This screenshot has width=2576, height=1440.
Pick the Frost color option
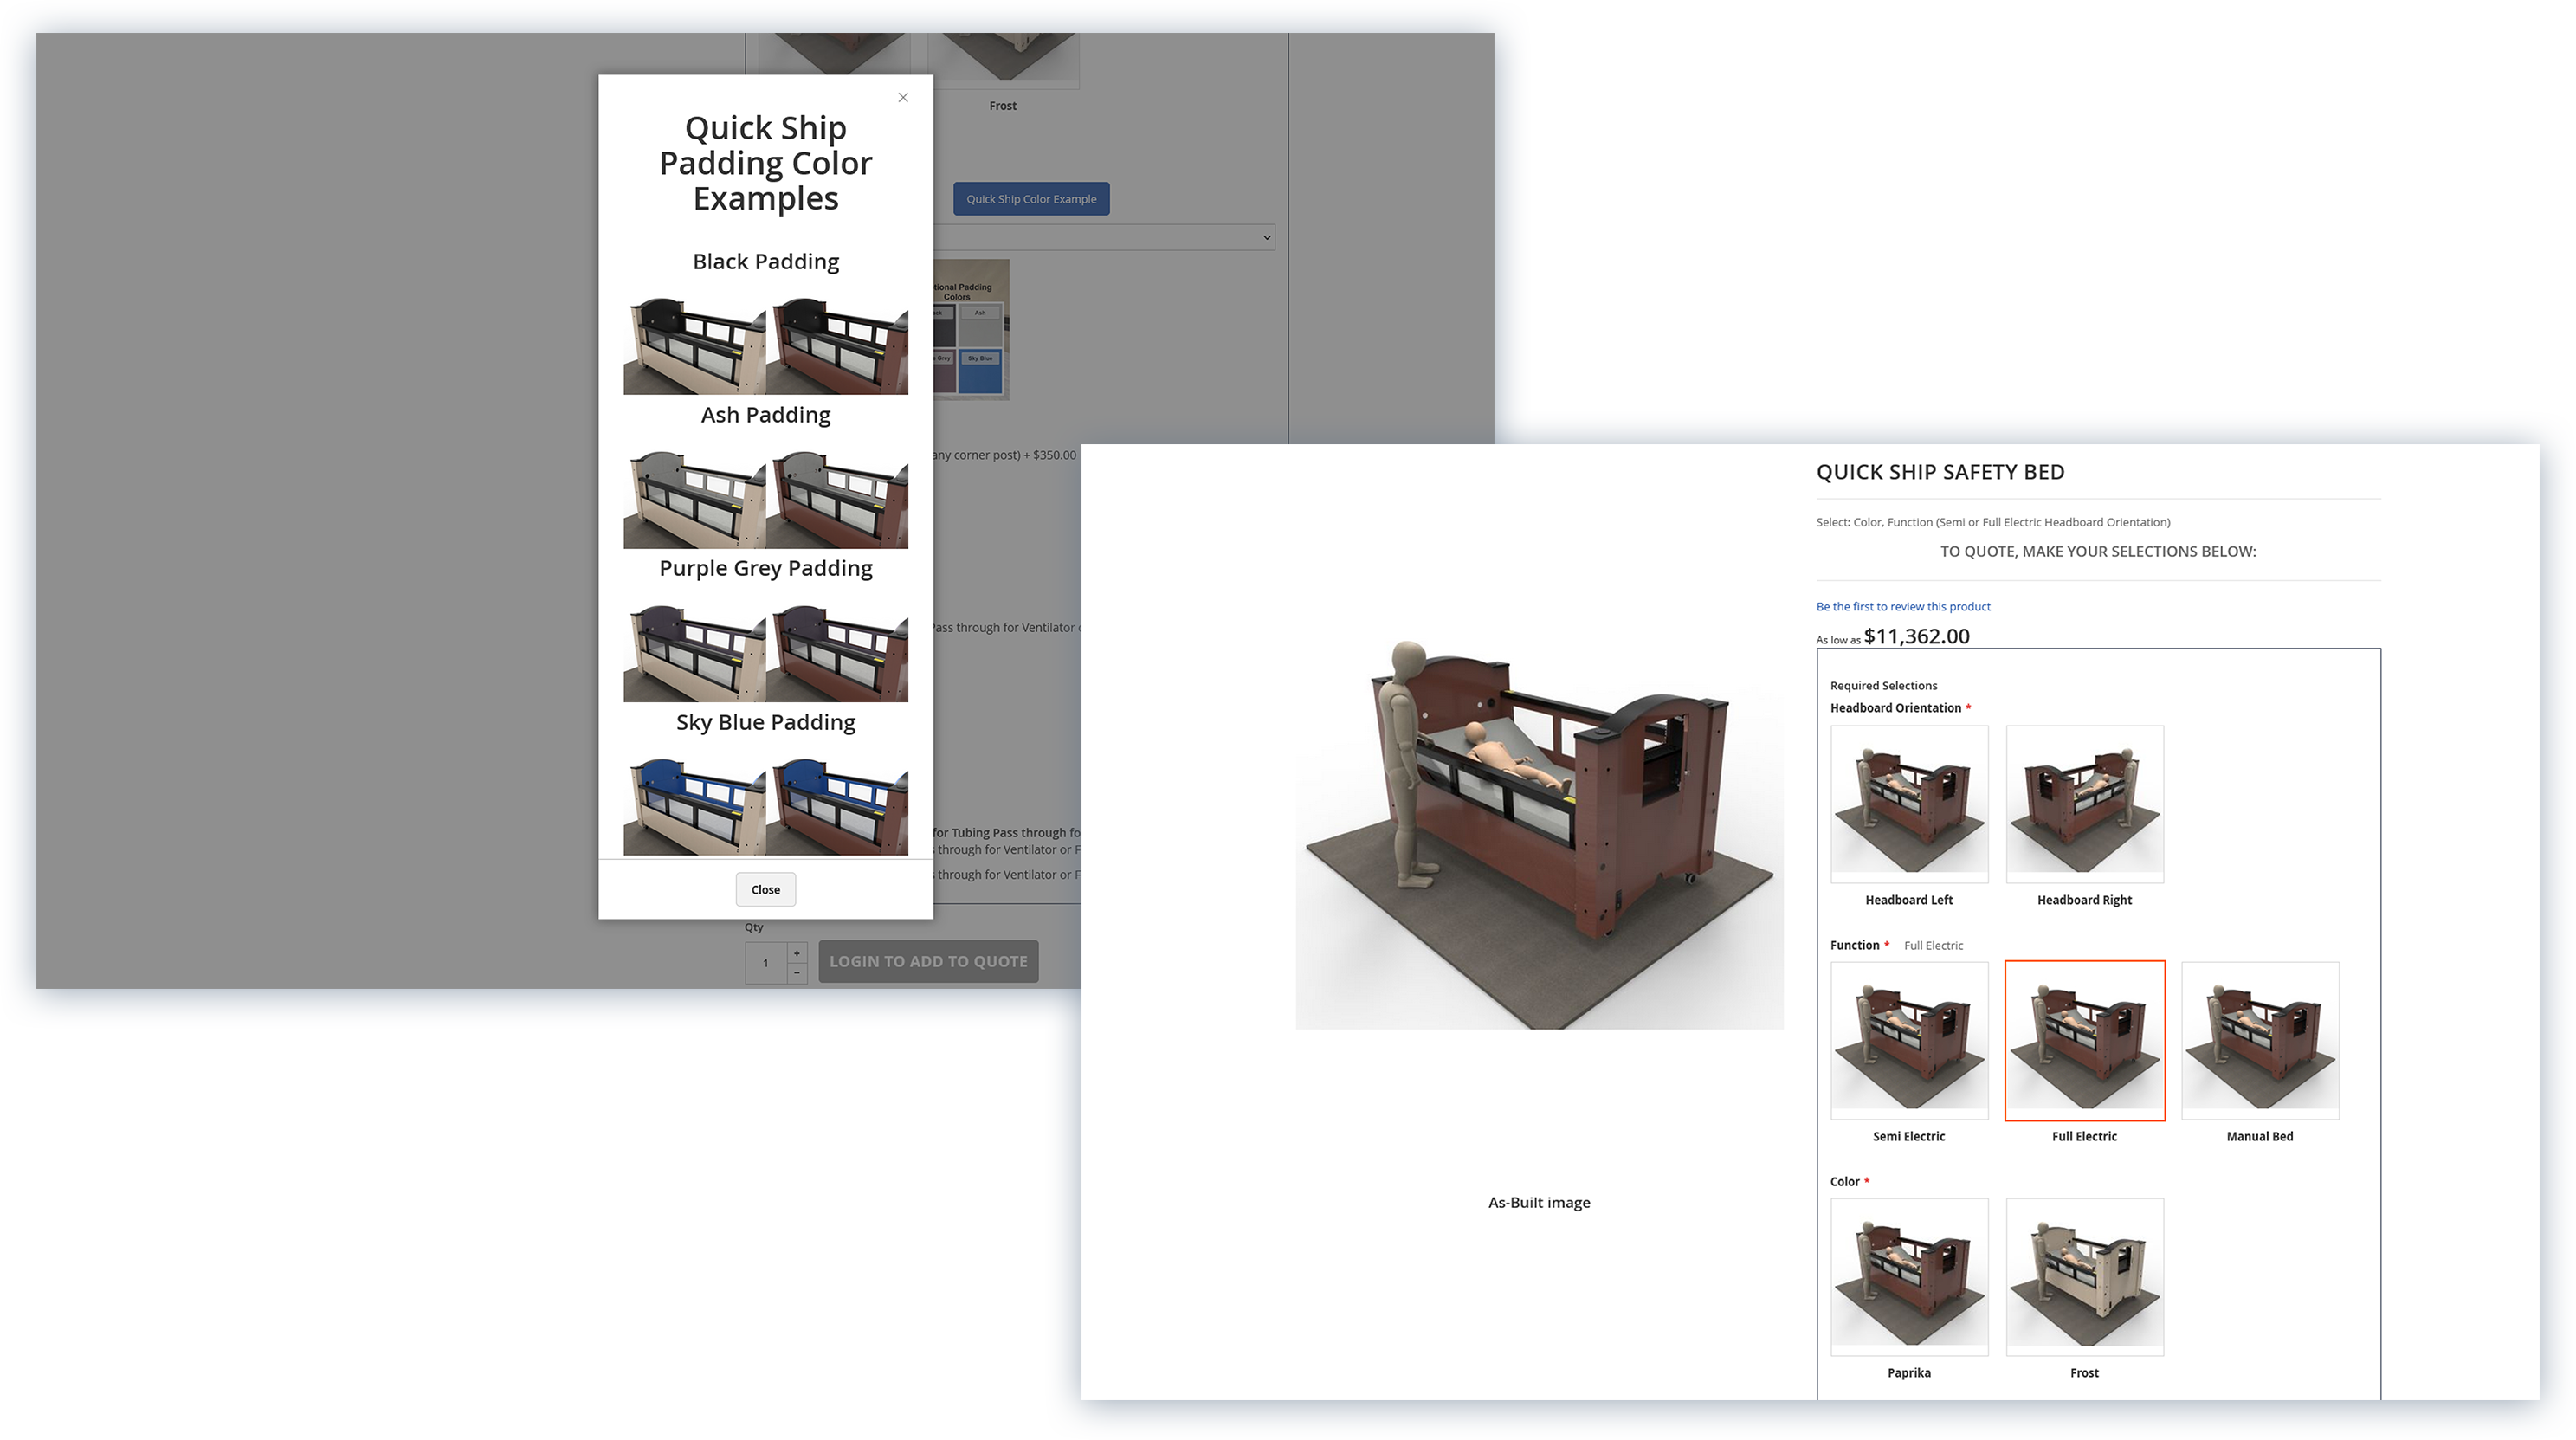2084,1276
